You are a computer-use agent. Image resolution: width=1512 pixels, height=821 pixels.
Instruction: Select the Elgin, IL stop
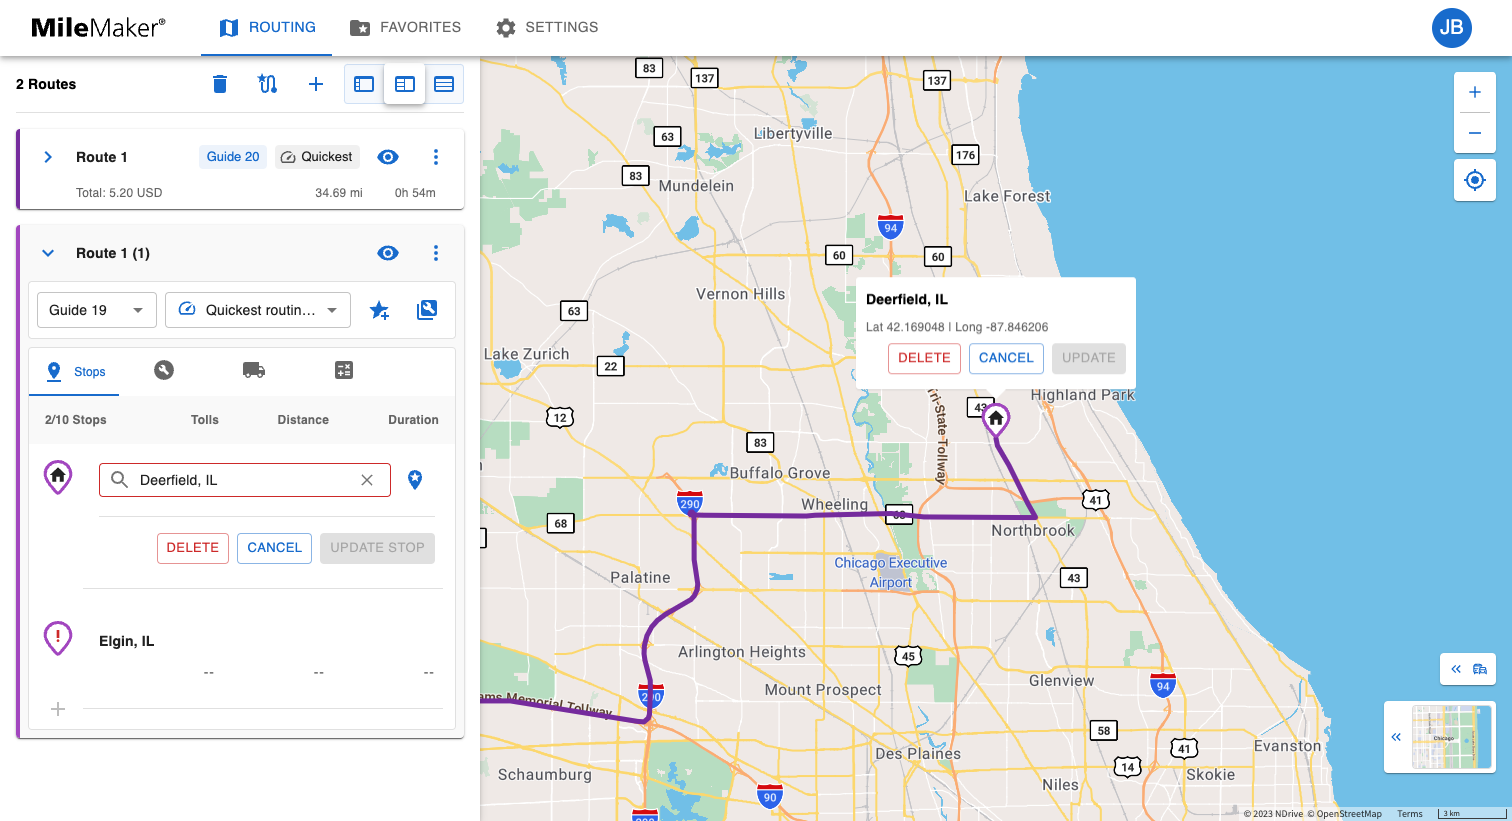(126, 641)
